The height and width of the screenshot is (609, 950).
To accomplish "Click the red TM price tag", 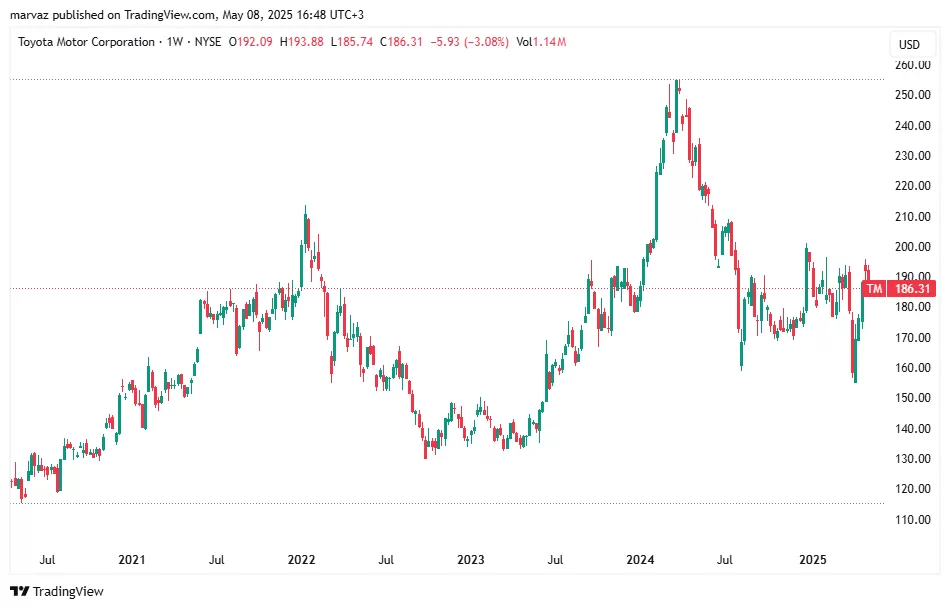I will click(x=874, y=288).
